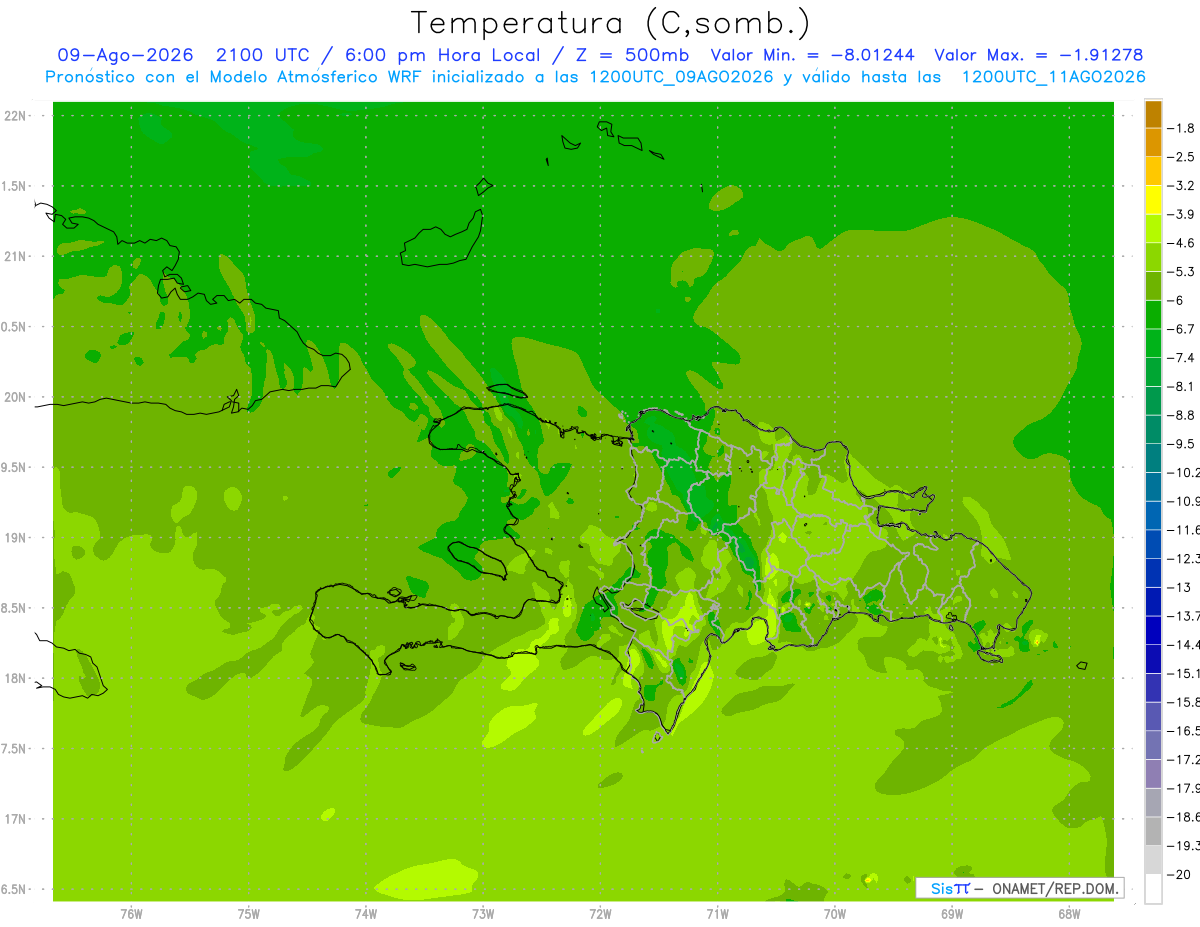Pick the dark orange swatch above -1.8
The width and height of the screenshot is (1200, 927).
tap(1153, 114)
